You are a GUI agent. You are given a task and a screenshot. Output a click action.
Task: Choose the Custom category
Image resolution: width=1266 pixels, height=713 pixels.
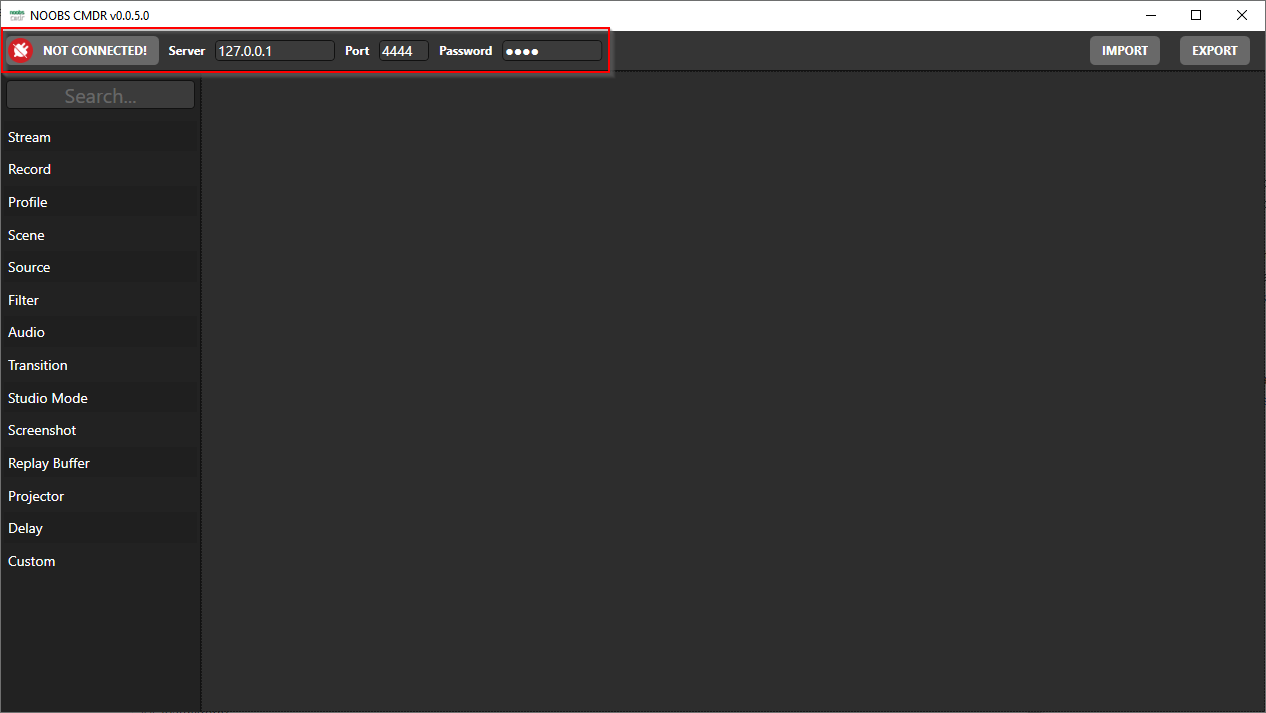click(100, 561)
